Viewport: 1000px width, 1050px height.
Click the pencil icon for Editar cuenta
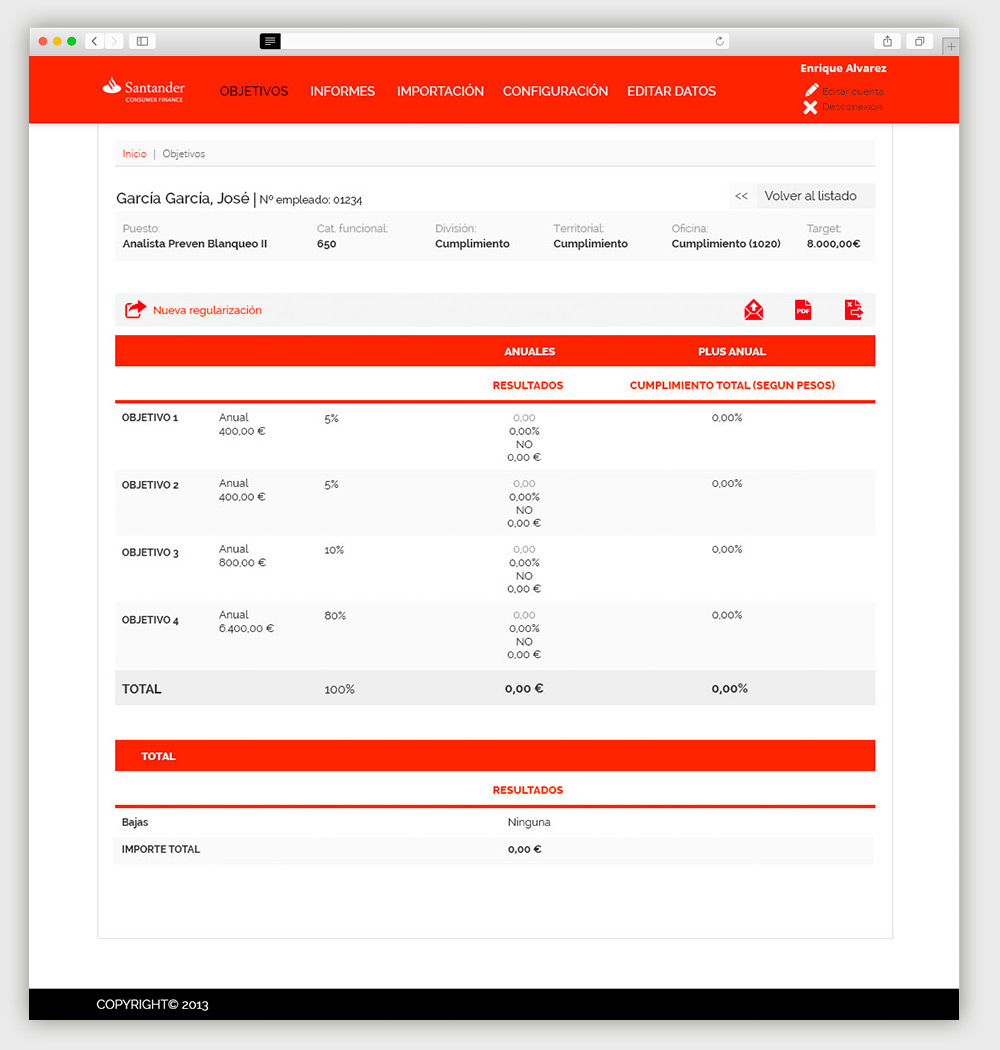click(x=811, y=91)
